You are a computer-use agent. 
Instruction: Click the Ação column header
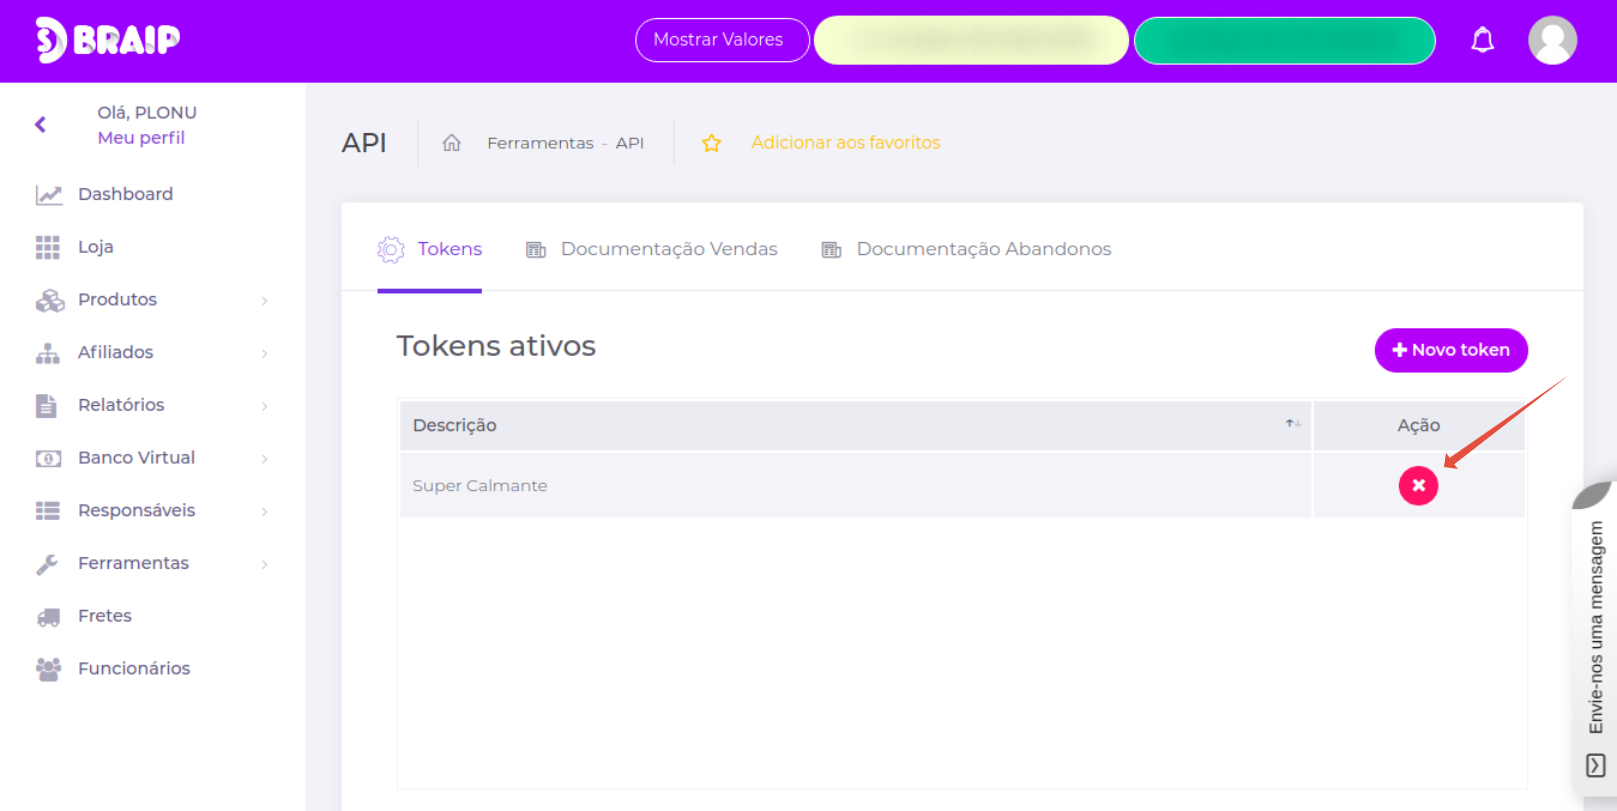point(1418,425)
